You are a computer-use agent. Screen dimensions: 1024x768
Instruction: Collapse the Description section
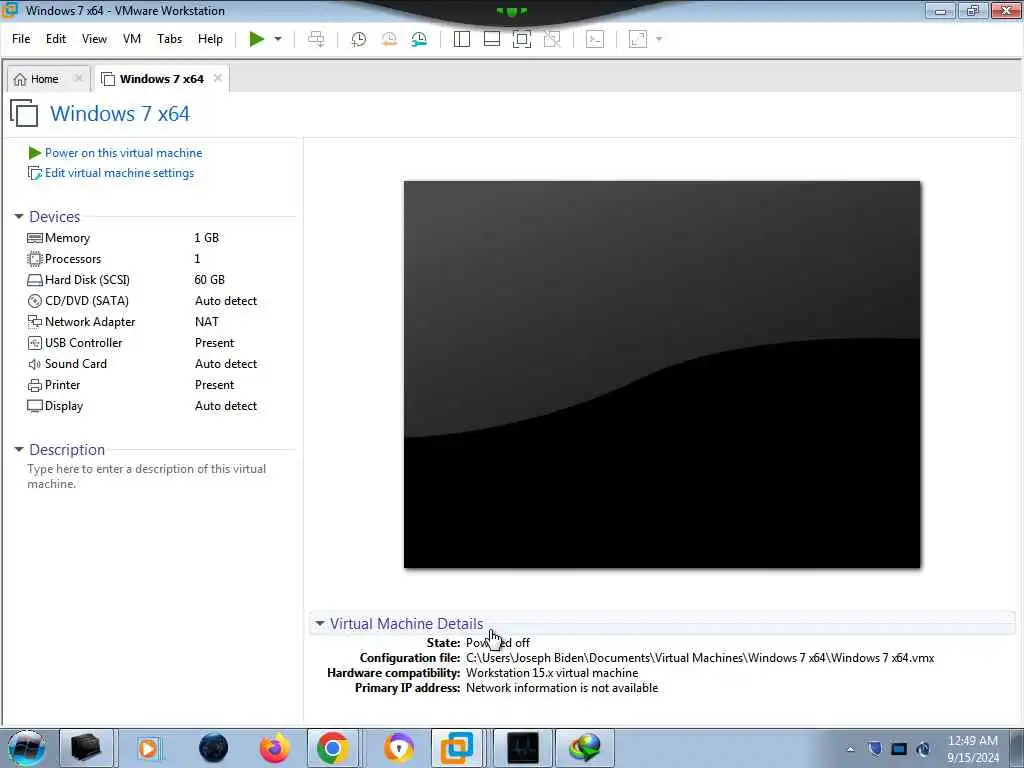(x=19, y=449)
